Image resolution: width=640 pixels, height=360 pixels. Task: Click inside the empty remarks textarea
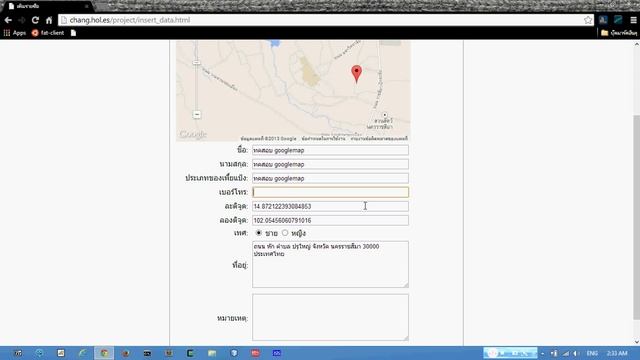click(x=330, y=317)
